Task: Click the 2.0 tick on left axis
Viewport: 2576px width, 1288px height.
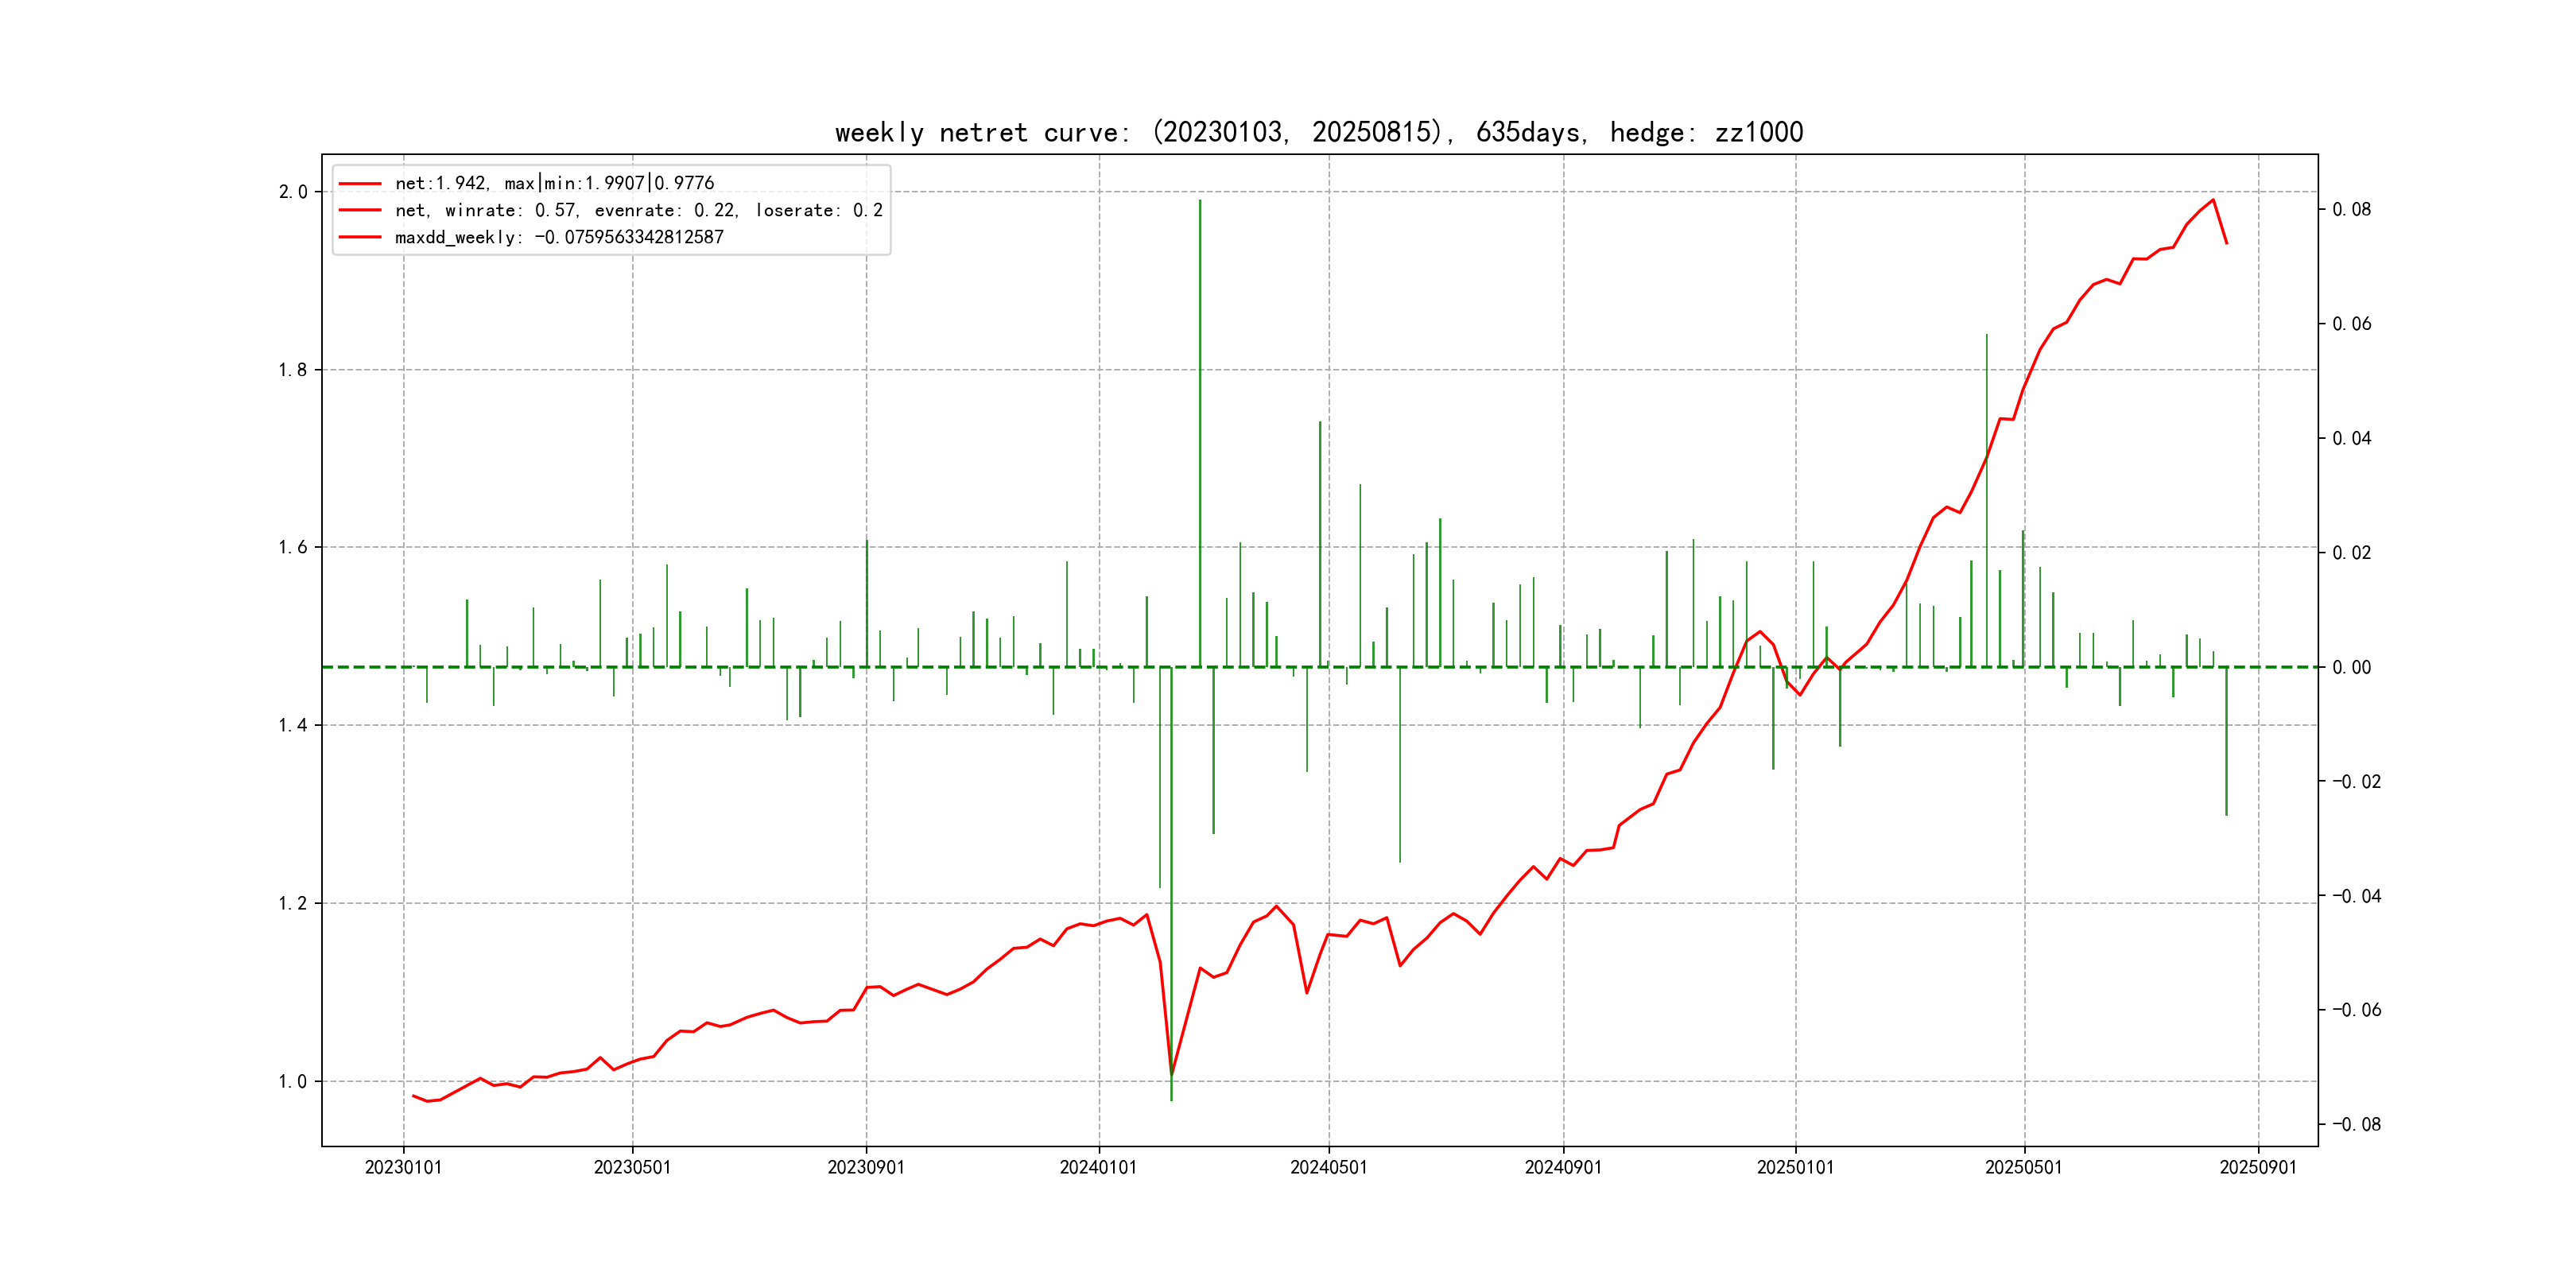Action: 293,192
